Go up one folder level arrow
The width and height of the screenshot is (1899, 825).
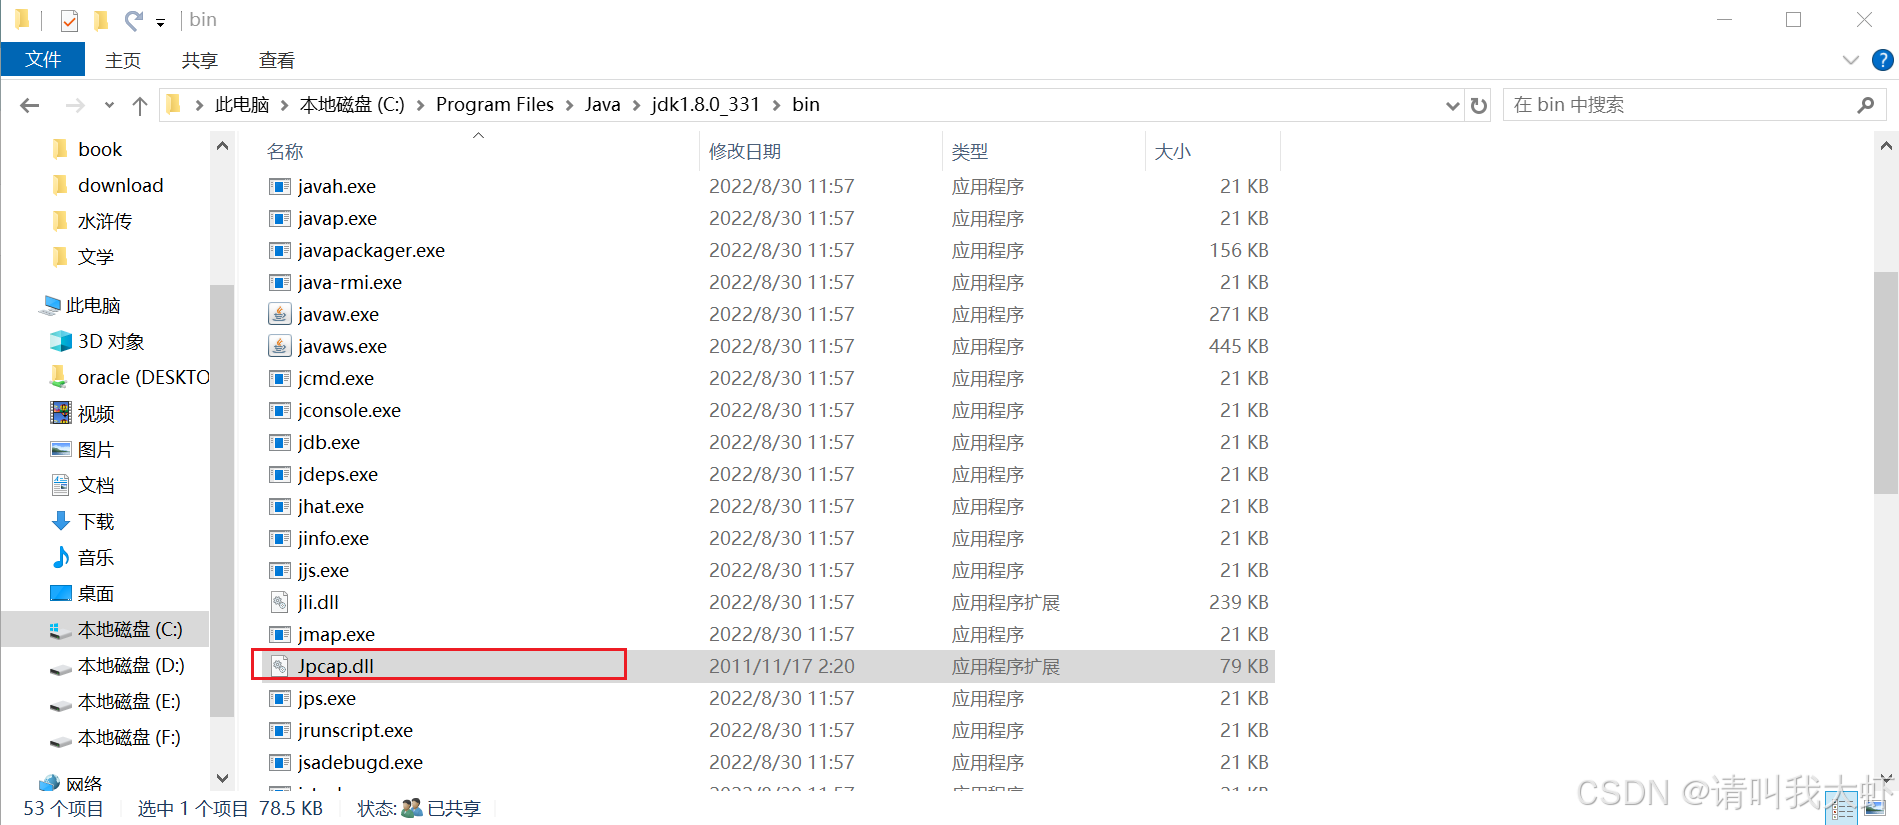140,105
